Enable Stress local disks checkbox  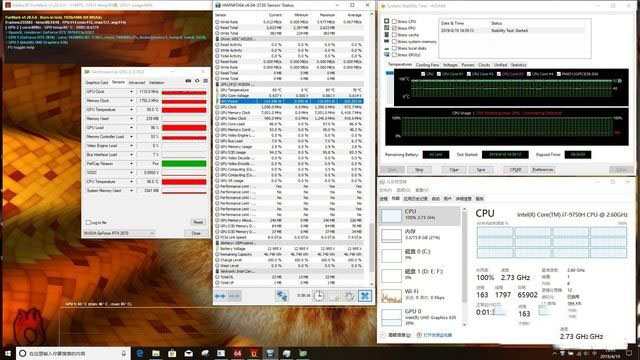[x=394, y=48]
